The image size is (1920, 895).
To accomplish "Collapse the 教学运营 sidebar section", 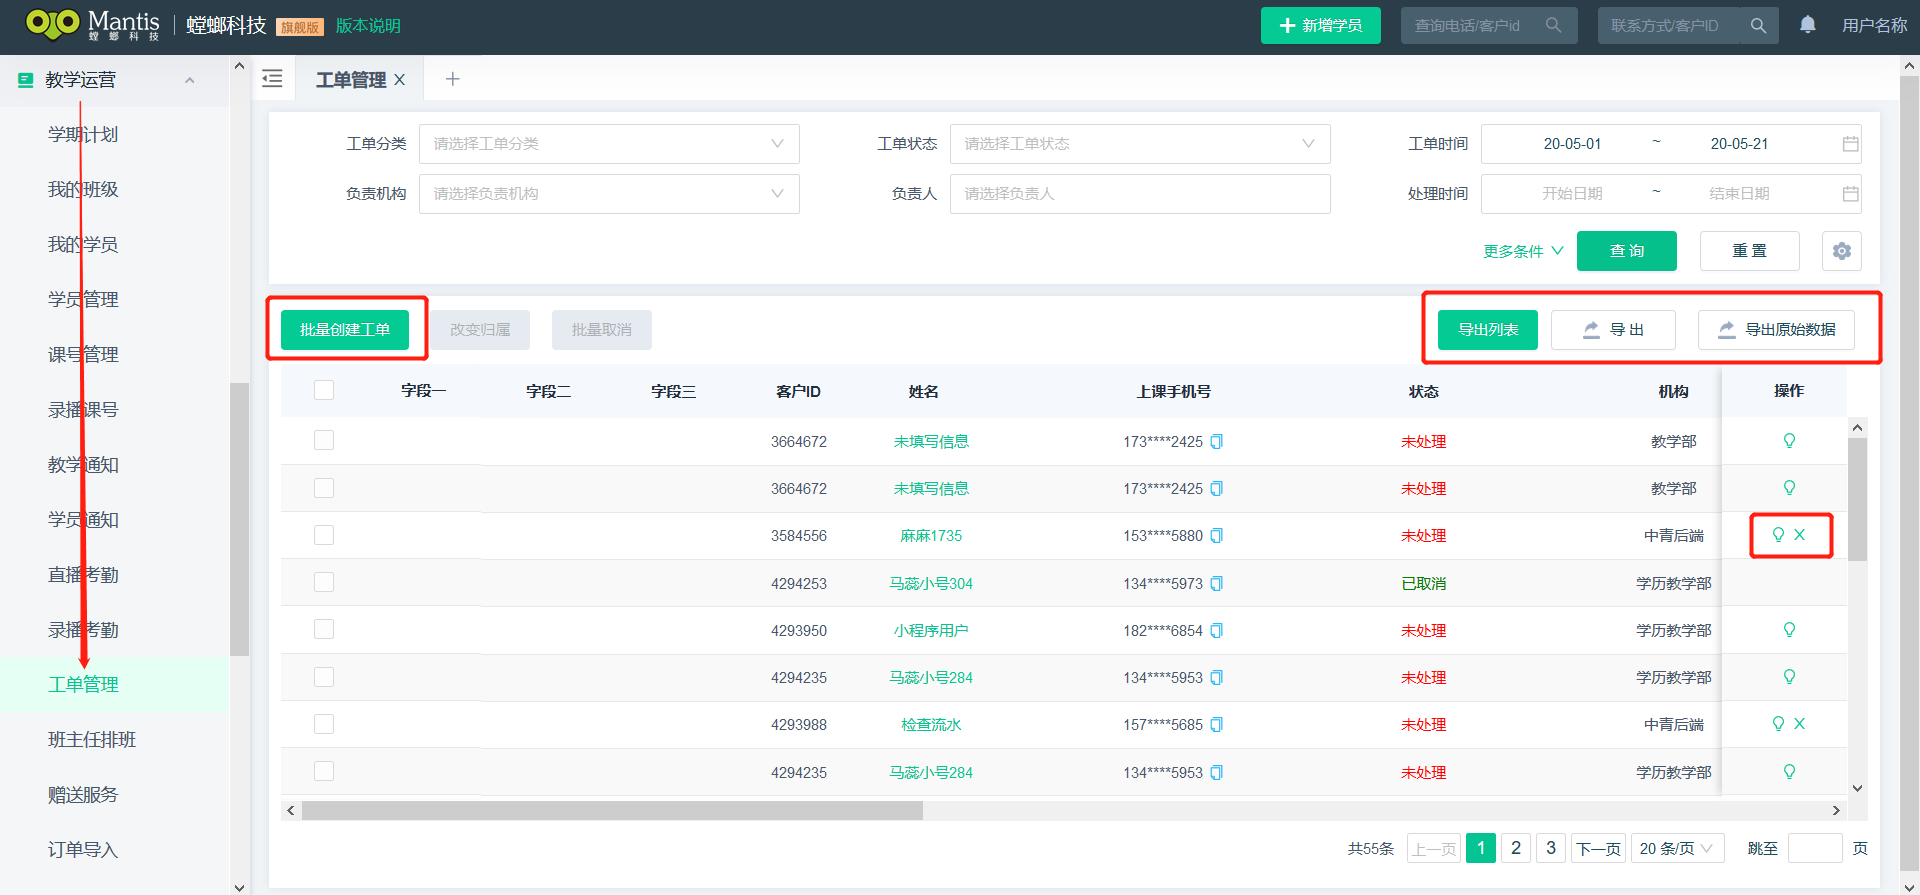I will 190,80.
